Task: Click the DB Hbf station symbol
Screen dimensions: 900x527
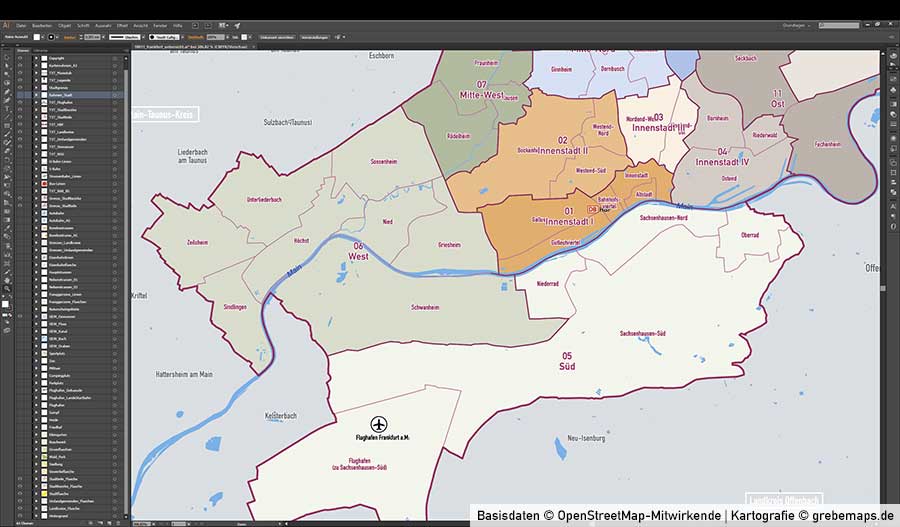Action: 592,210
